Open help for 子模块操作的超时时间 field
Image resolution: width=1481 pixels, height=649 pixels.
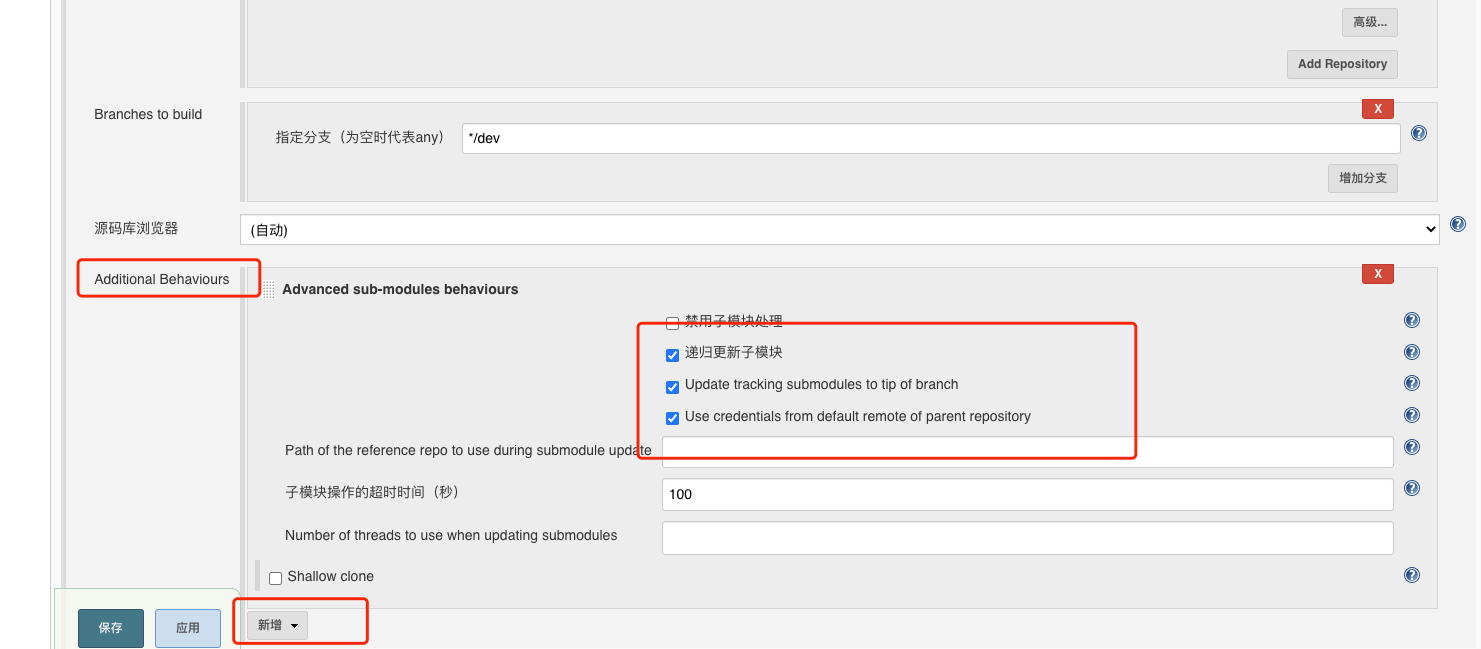[1412, 488]
